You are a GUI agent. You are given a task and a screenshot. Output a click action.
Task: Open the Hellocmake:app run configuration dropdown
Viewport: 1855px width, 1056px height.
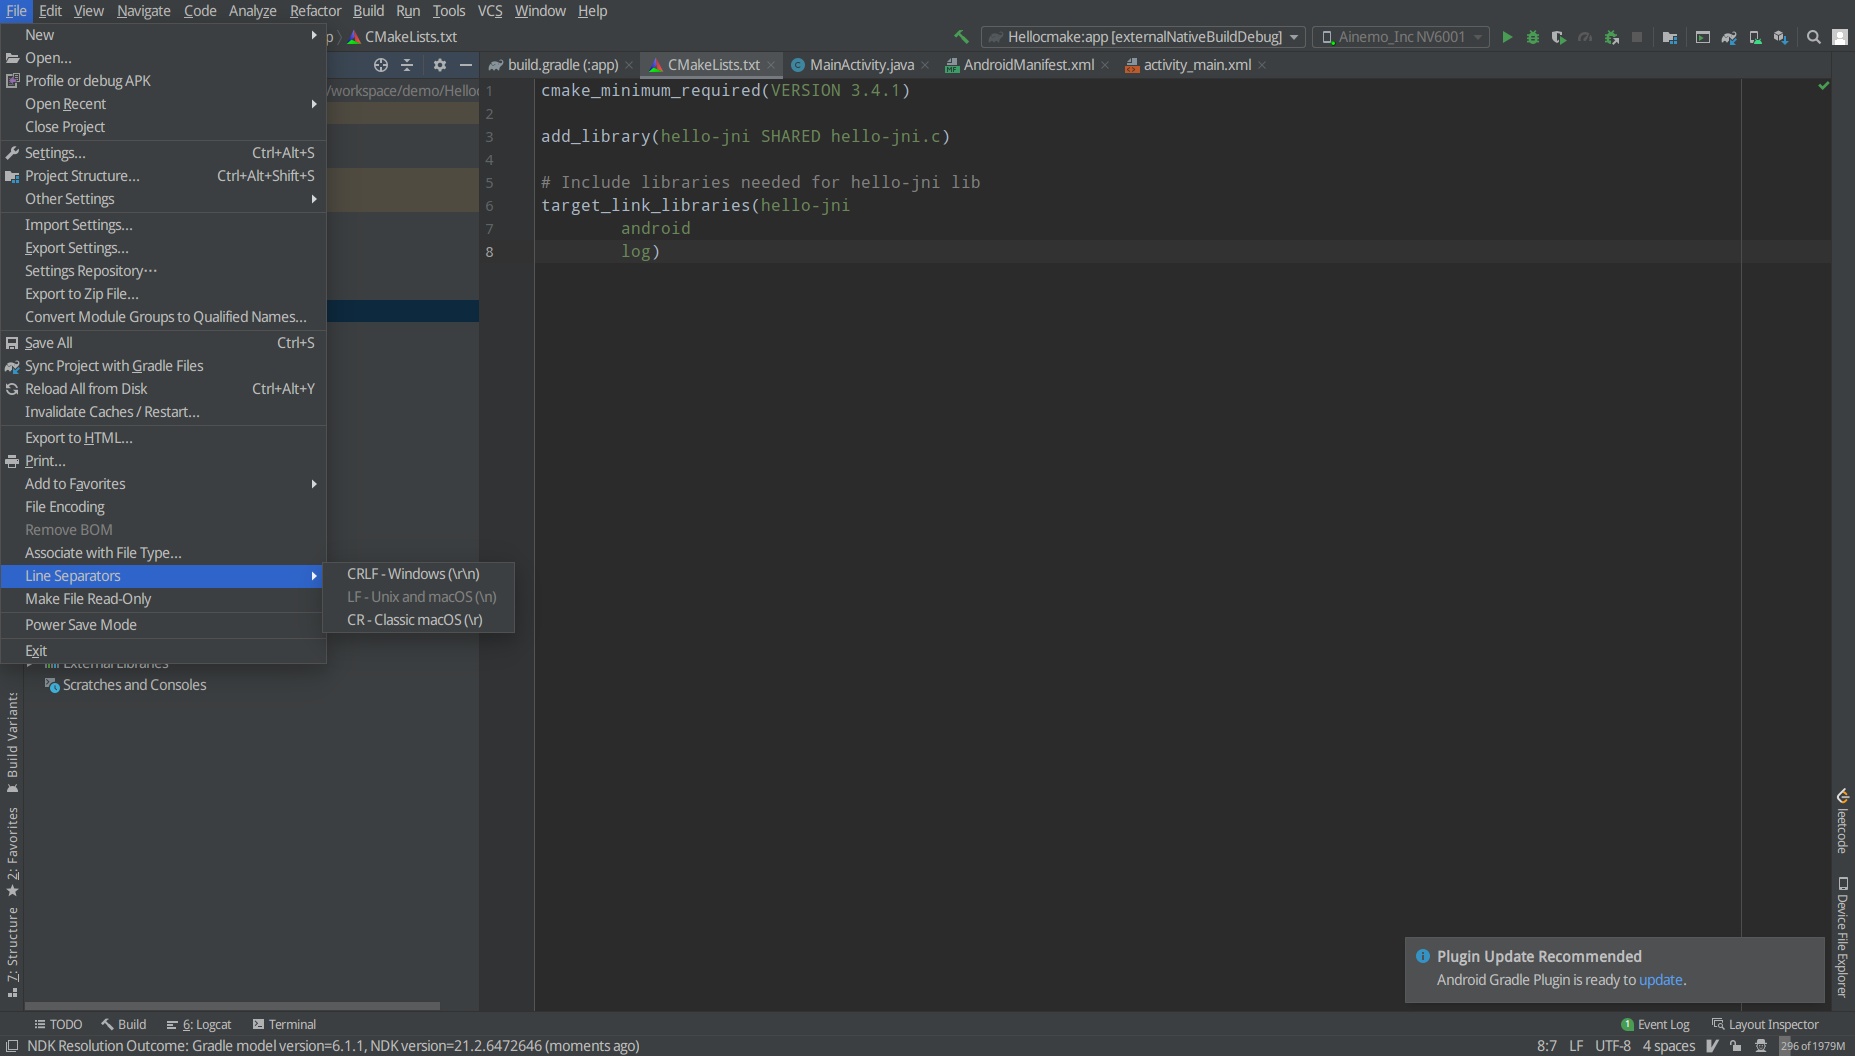[x=1141, y=36]
